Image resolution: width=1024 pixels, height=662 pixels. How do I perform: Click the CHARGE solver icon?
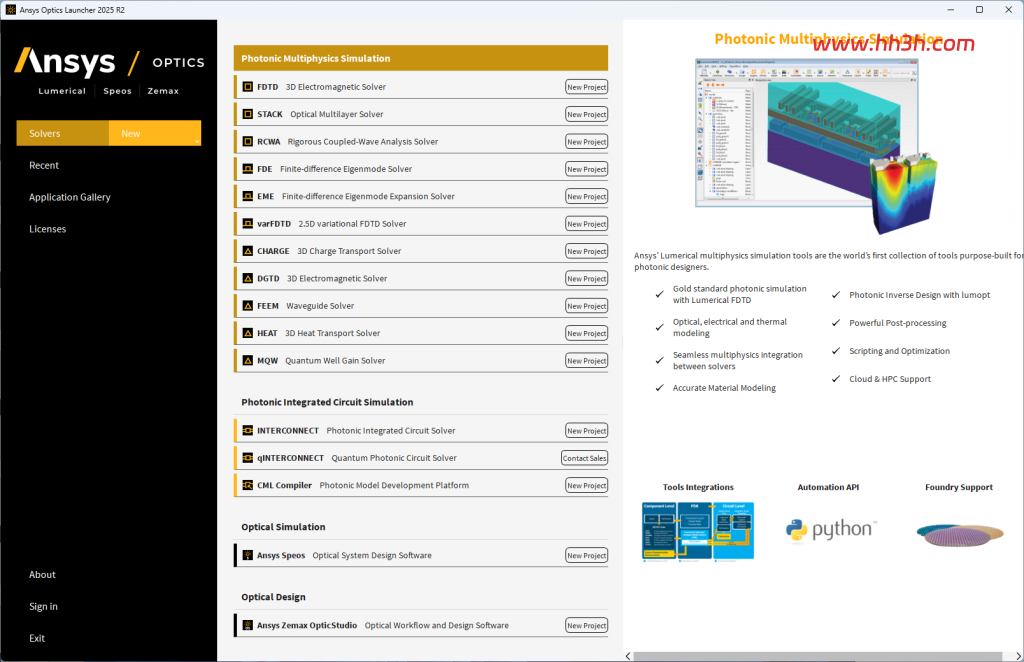248,251
